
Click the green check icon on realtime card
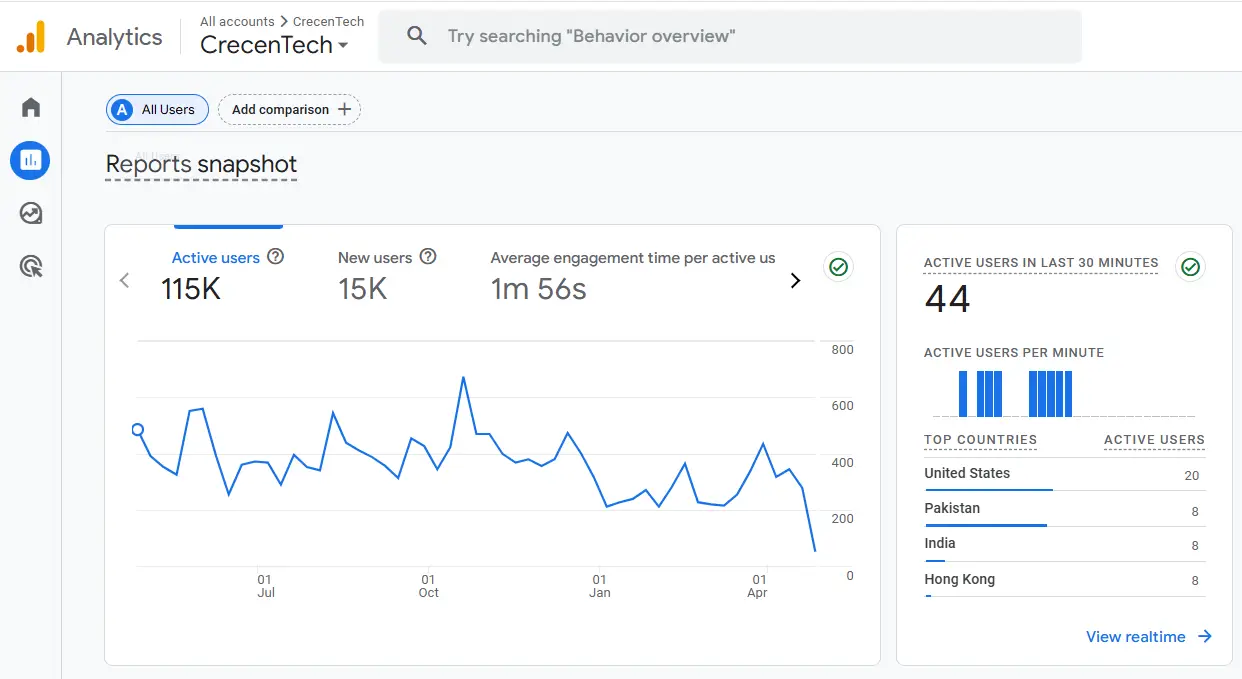pyautogui.click(x=1190, y=267)
